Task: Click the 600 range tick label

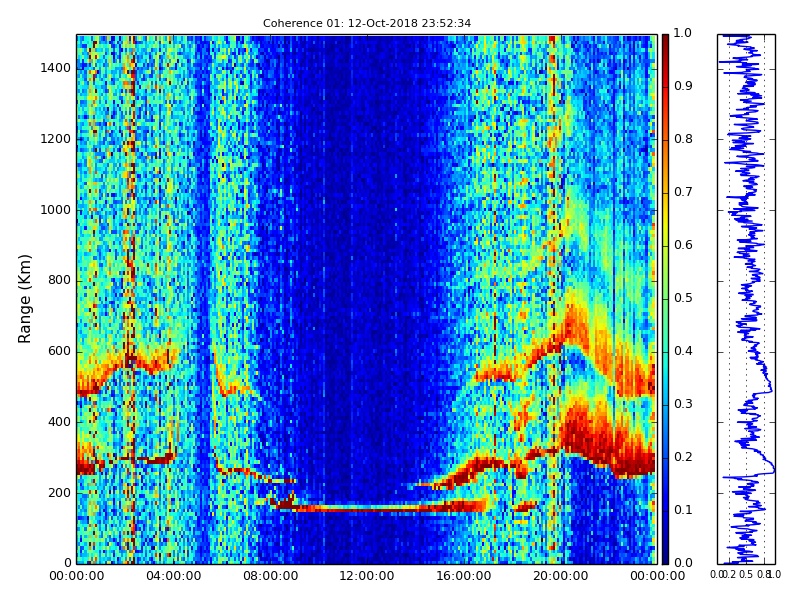Action: tap(59, 351)
